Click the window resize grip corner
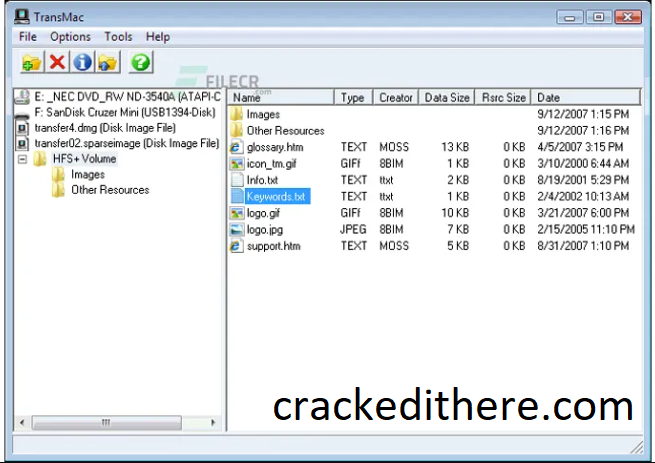655x463 pixels. [637, 447]
